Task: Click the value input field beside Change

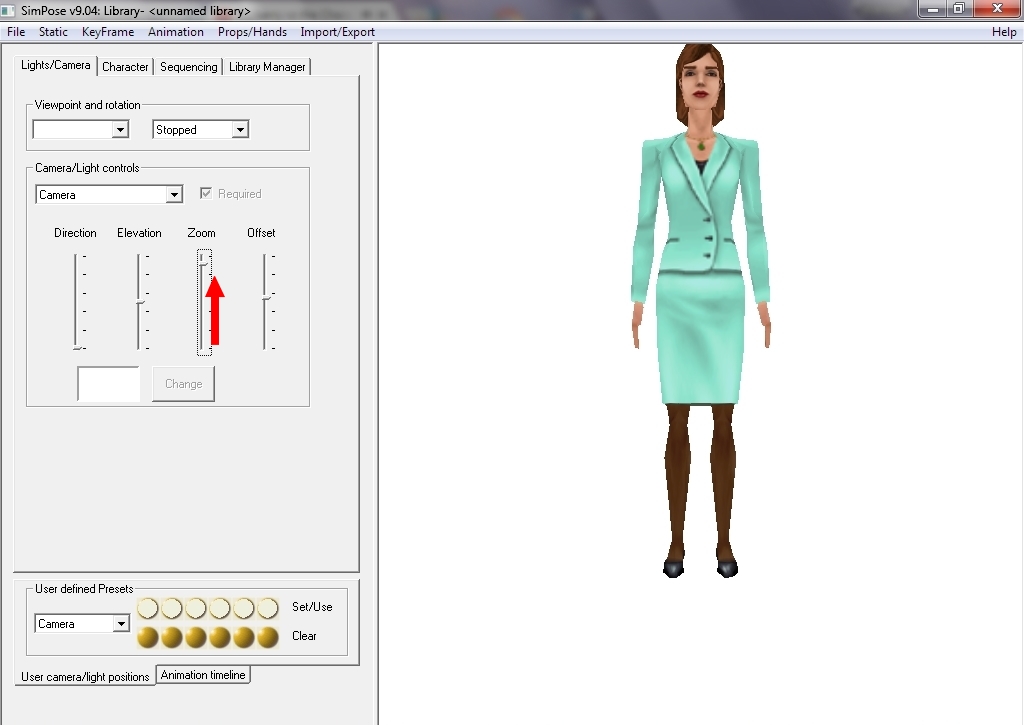Action: (109, 384)
